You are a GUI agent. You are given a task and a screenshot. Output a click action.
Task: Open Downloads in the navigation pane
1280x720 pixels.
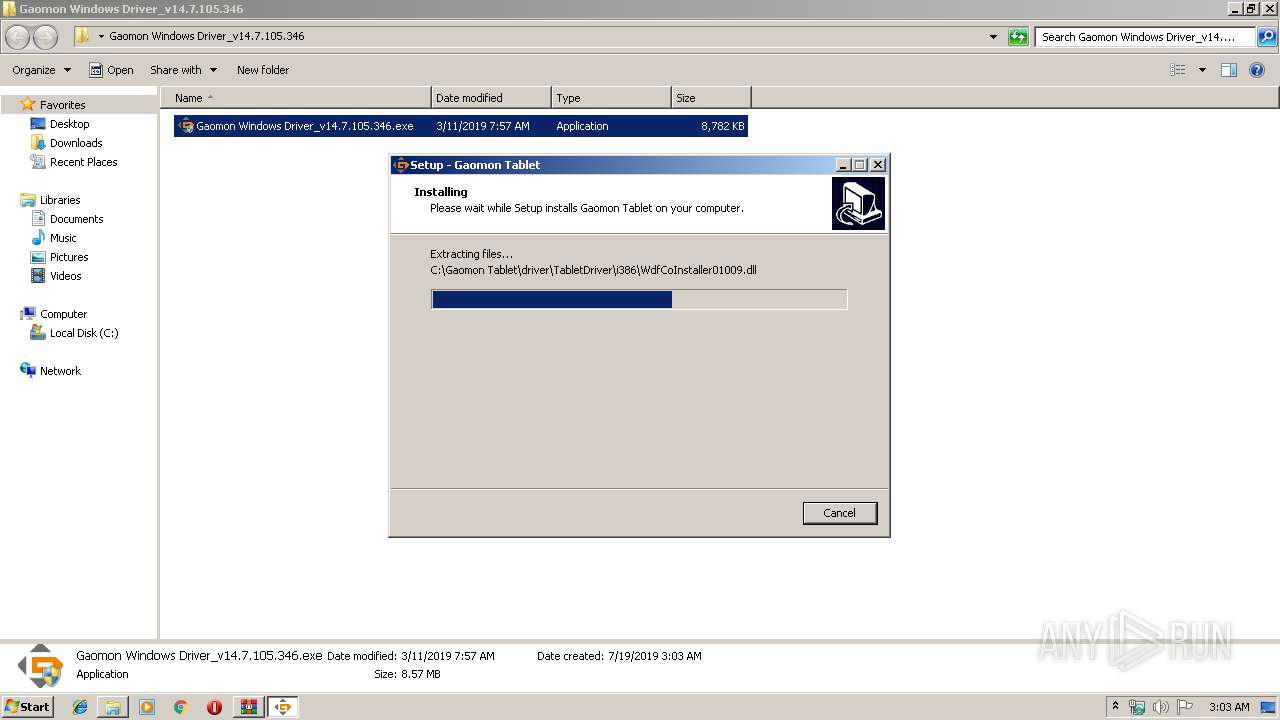(x=76, y=143)
